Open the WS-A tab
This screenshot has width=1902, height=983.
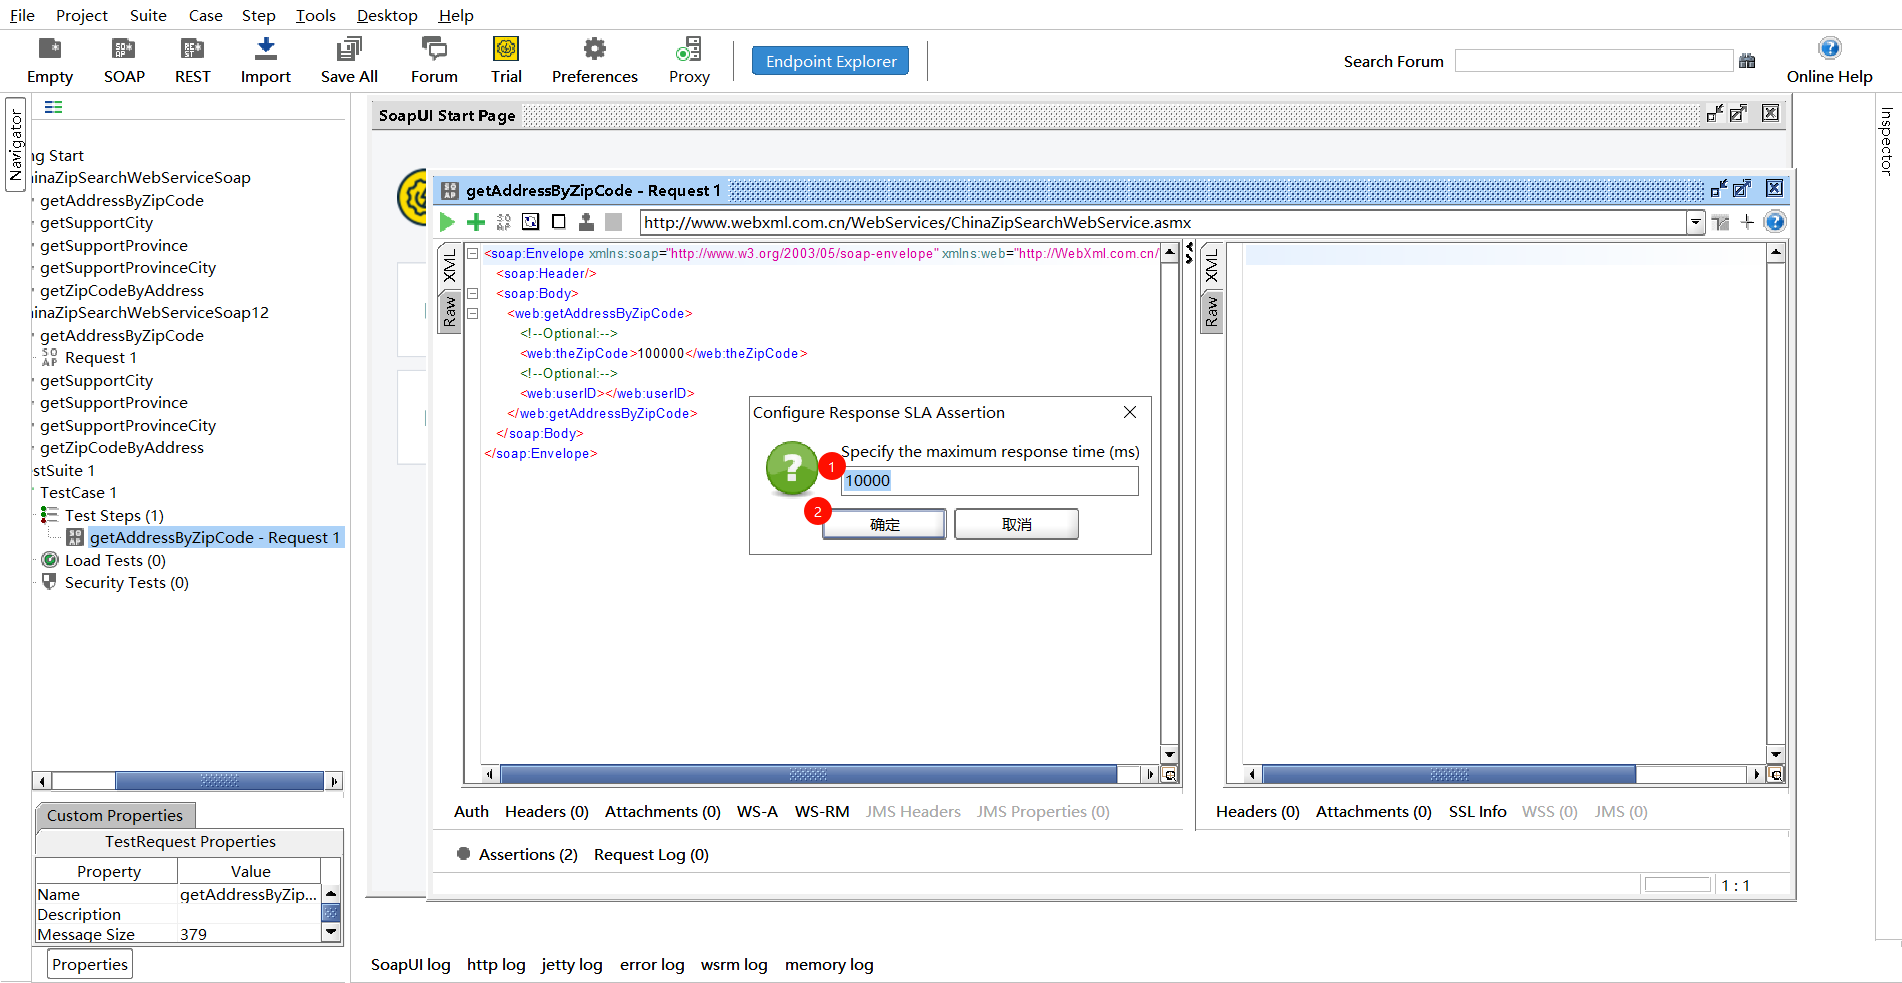(757, 812)
